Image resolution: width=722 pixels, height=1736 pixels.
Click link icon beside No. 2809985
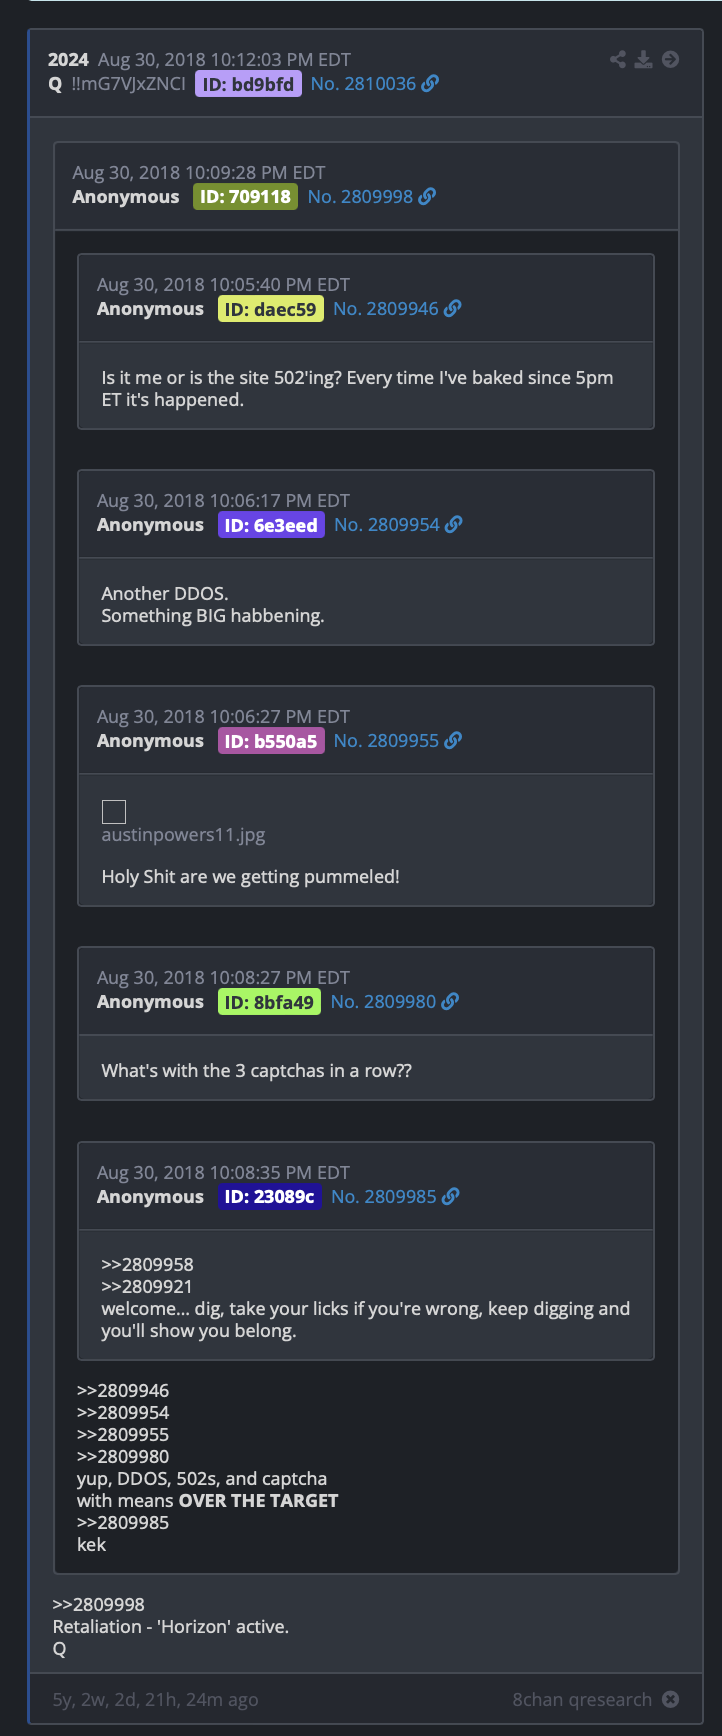click(x=451, y=1197)
